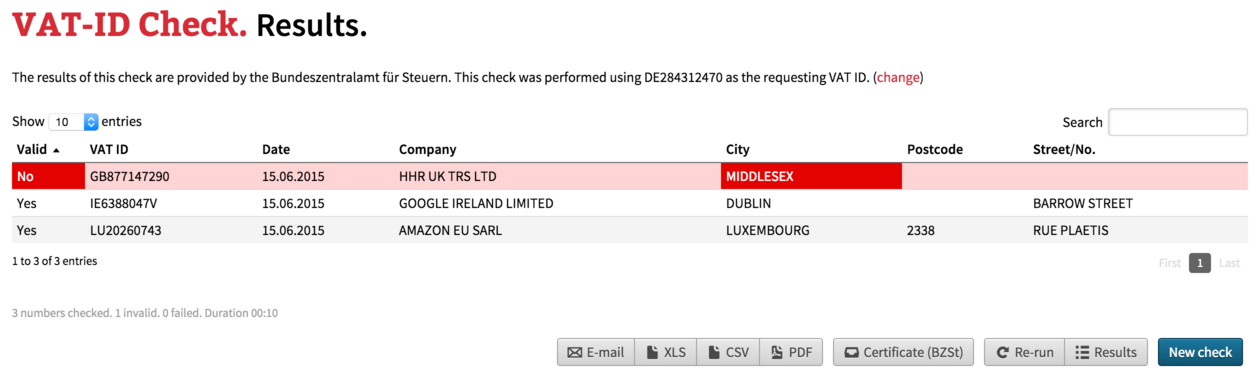Sort table by Company column

pyautogui.click(x=427, y=150)
